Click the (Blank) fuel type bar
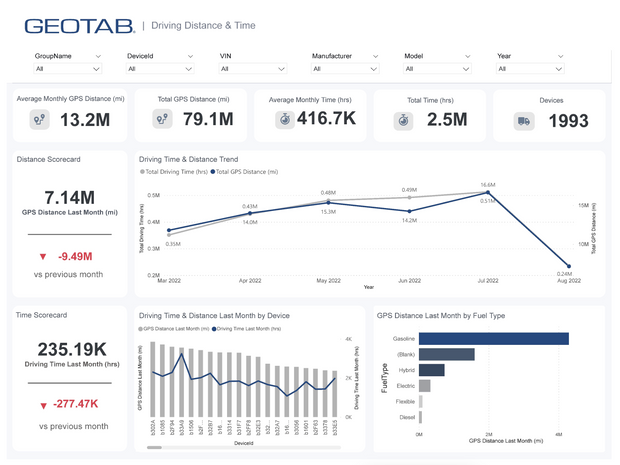This screenshot has height=465, width=620. 446,354
